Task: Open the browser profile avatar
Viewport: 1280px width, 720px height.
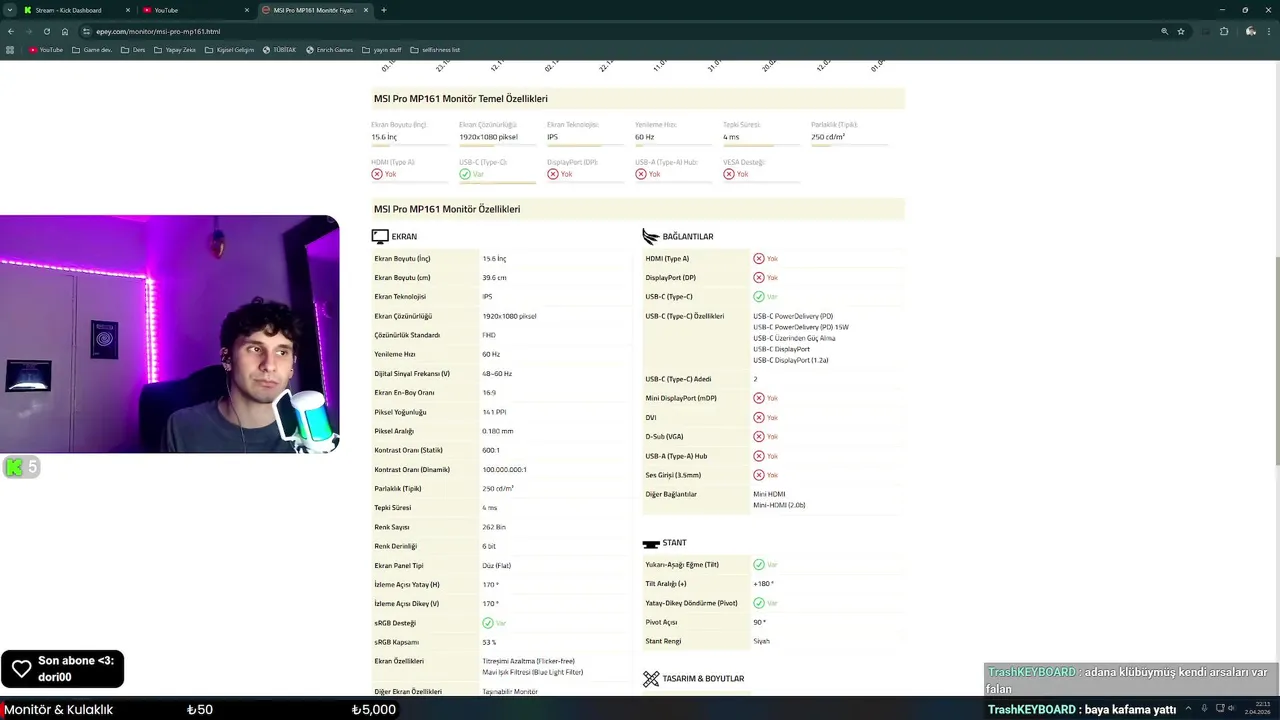Action: coord(1251,31)
